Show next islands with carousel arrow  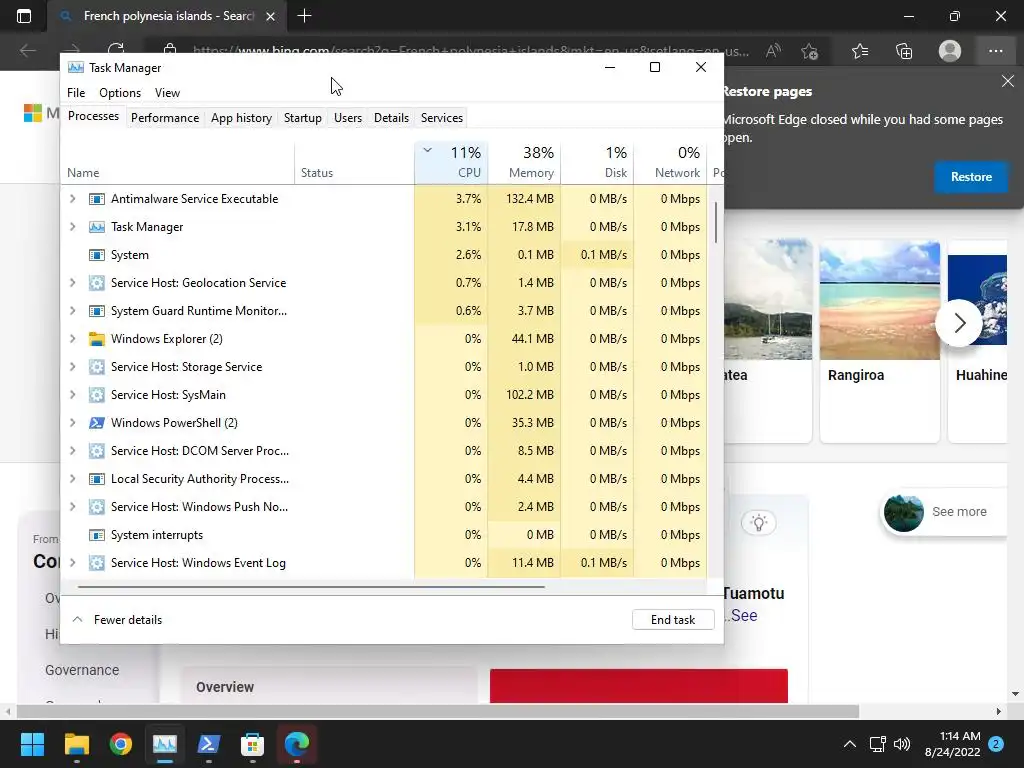[x=959, y=323]
